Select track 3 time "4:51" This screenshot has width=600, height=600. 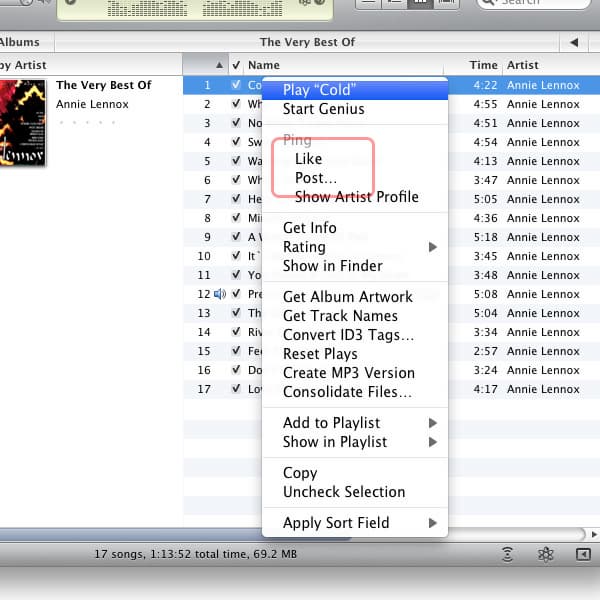coord(485,123)
